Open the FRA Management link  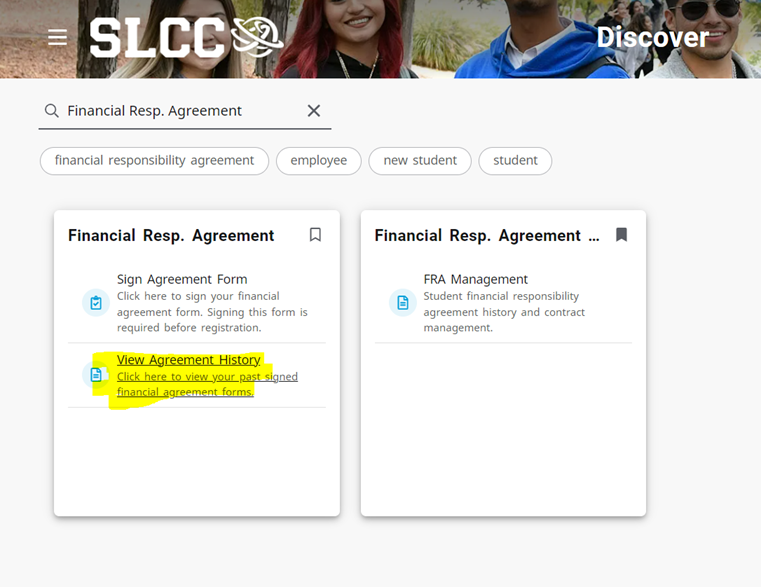coord(475,280)
